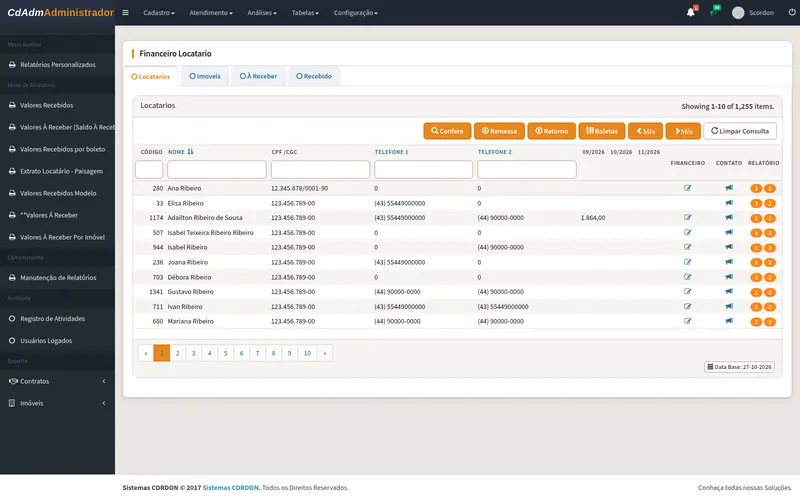Open the Tabelas dropdown menu
800x500 pixels.
pos(305,13)
